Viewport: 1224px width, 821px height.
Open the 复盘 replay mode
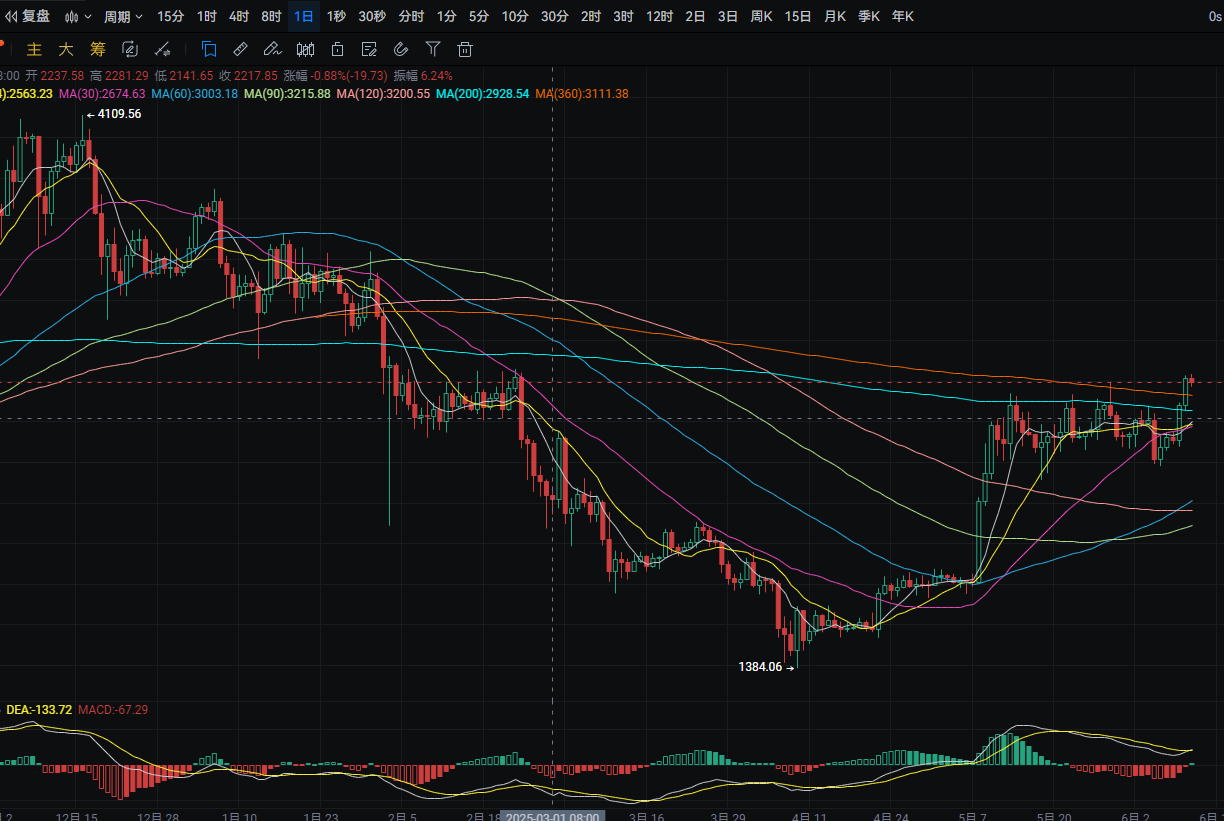(28, 16)
